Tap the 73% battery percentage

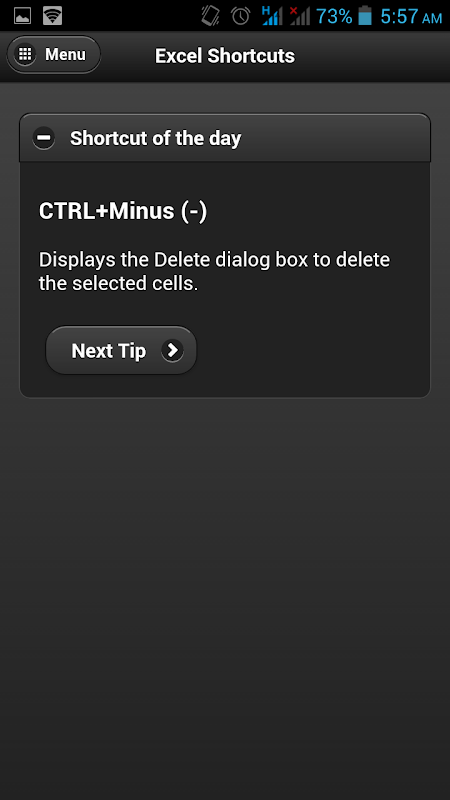coord(334,16)
